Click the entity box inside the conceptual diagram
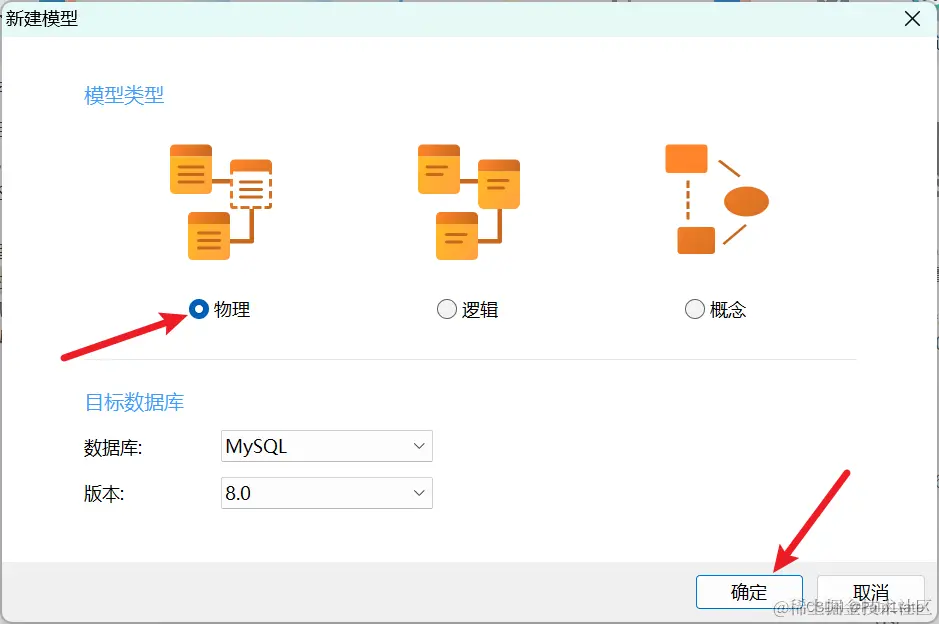Viewport: 939px width, 624px height. (x=686, y=158)
